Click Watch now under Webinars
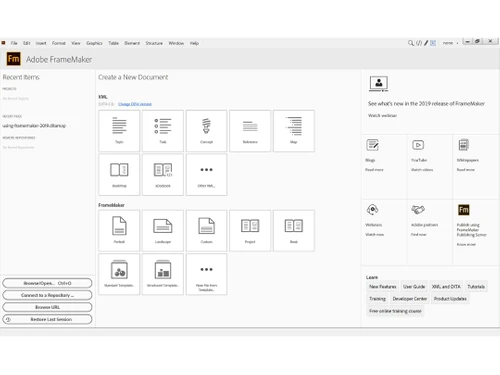 pos(375,234)
